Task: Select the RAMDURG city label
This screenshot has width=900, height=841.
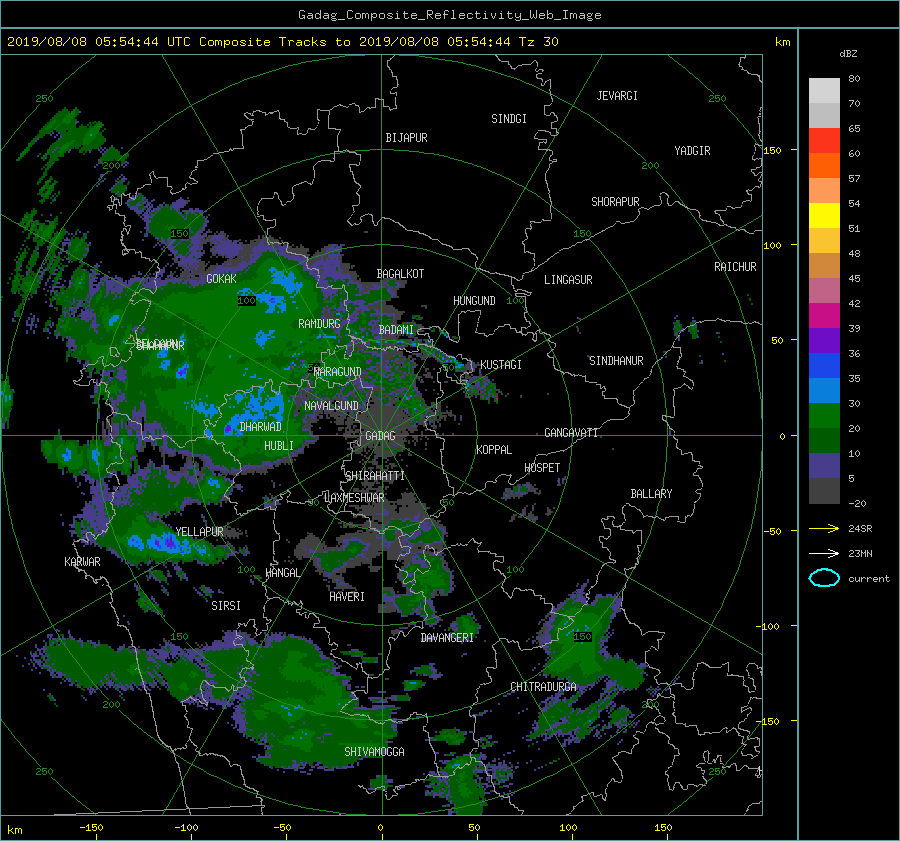Action: point(319,324)
